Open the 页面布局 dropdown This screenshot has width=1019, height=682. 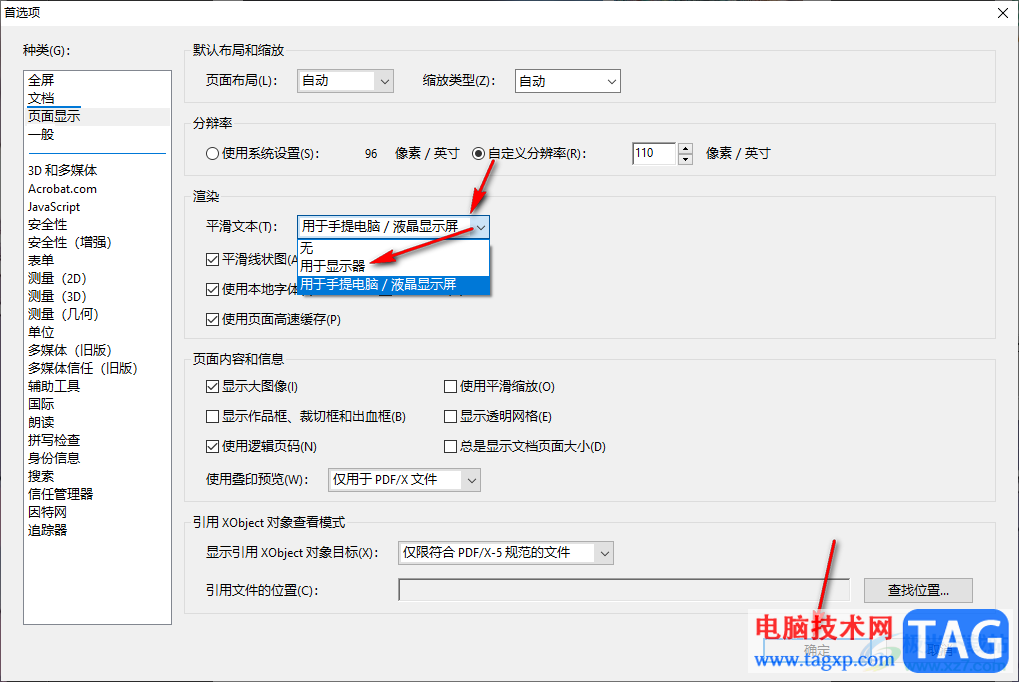click(x=345, y=81)
